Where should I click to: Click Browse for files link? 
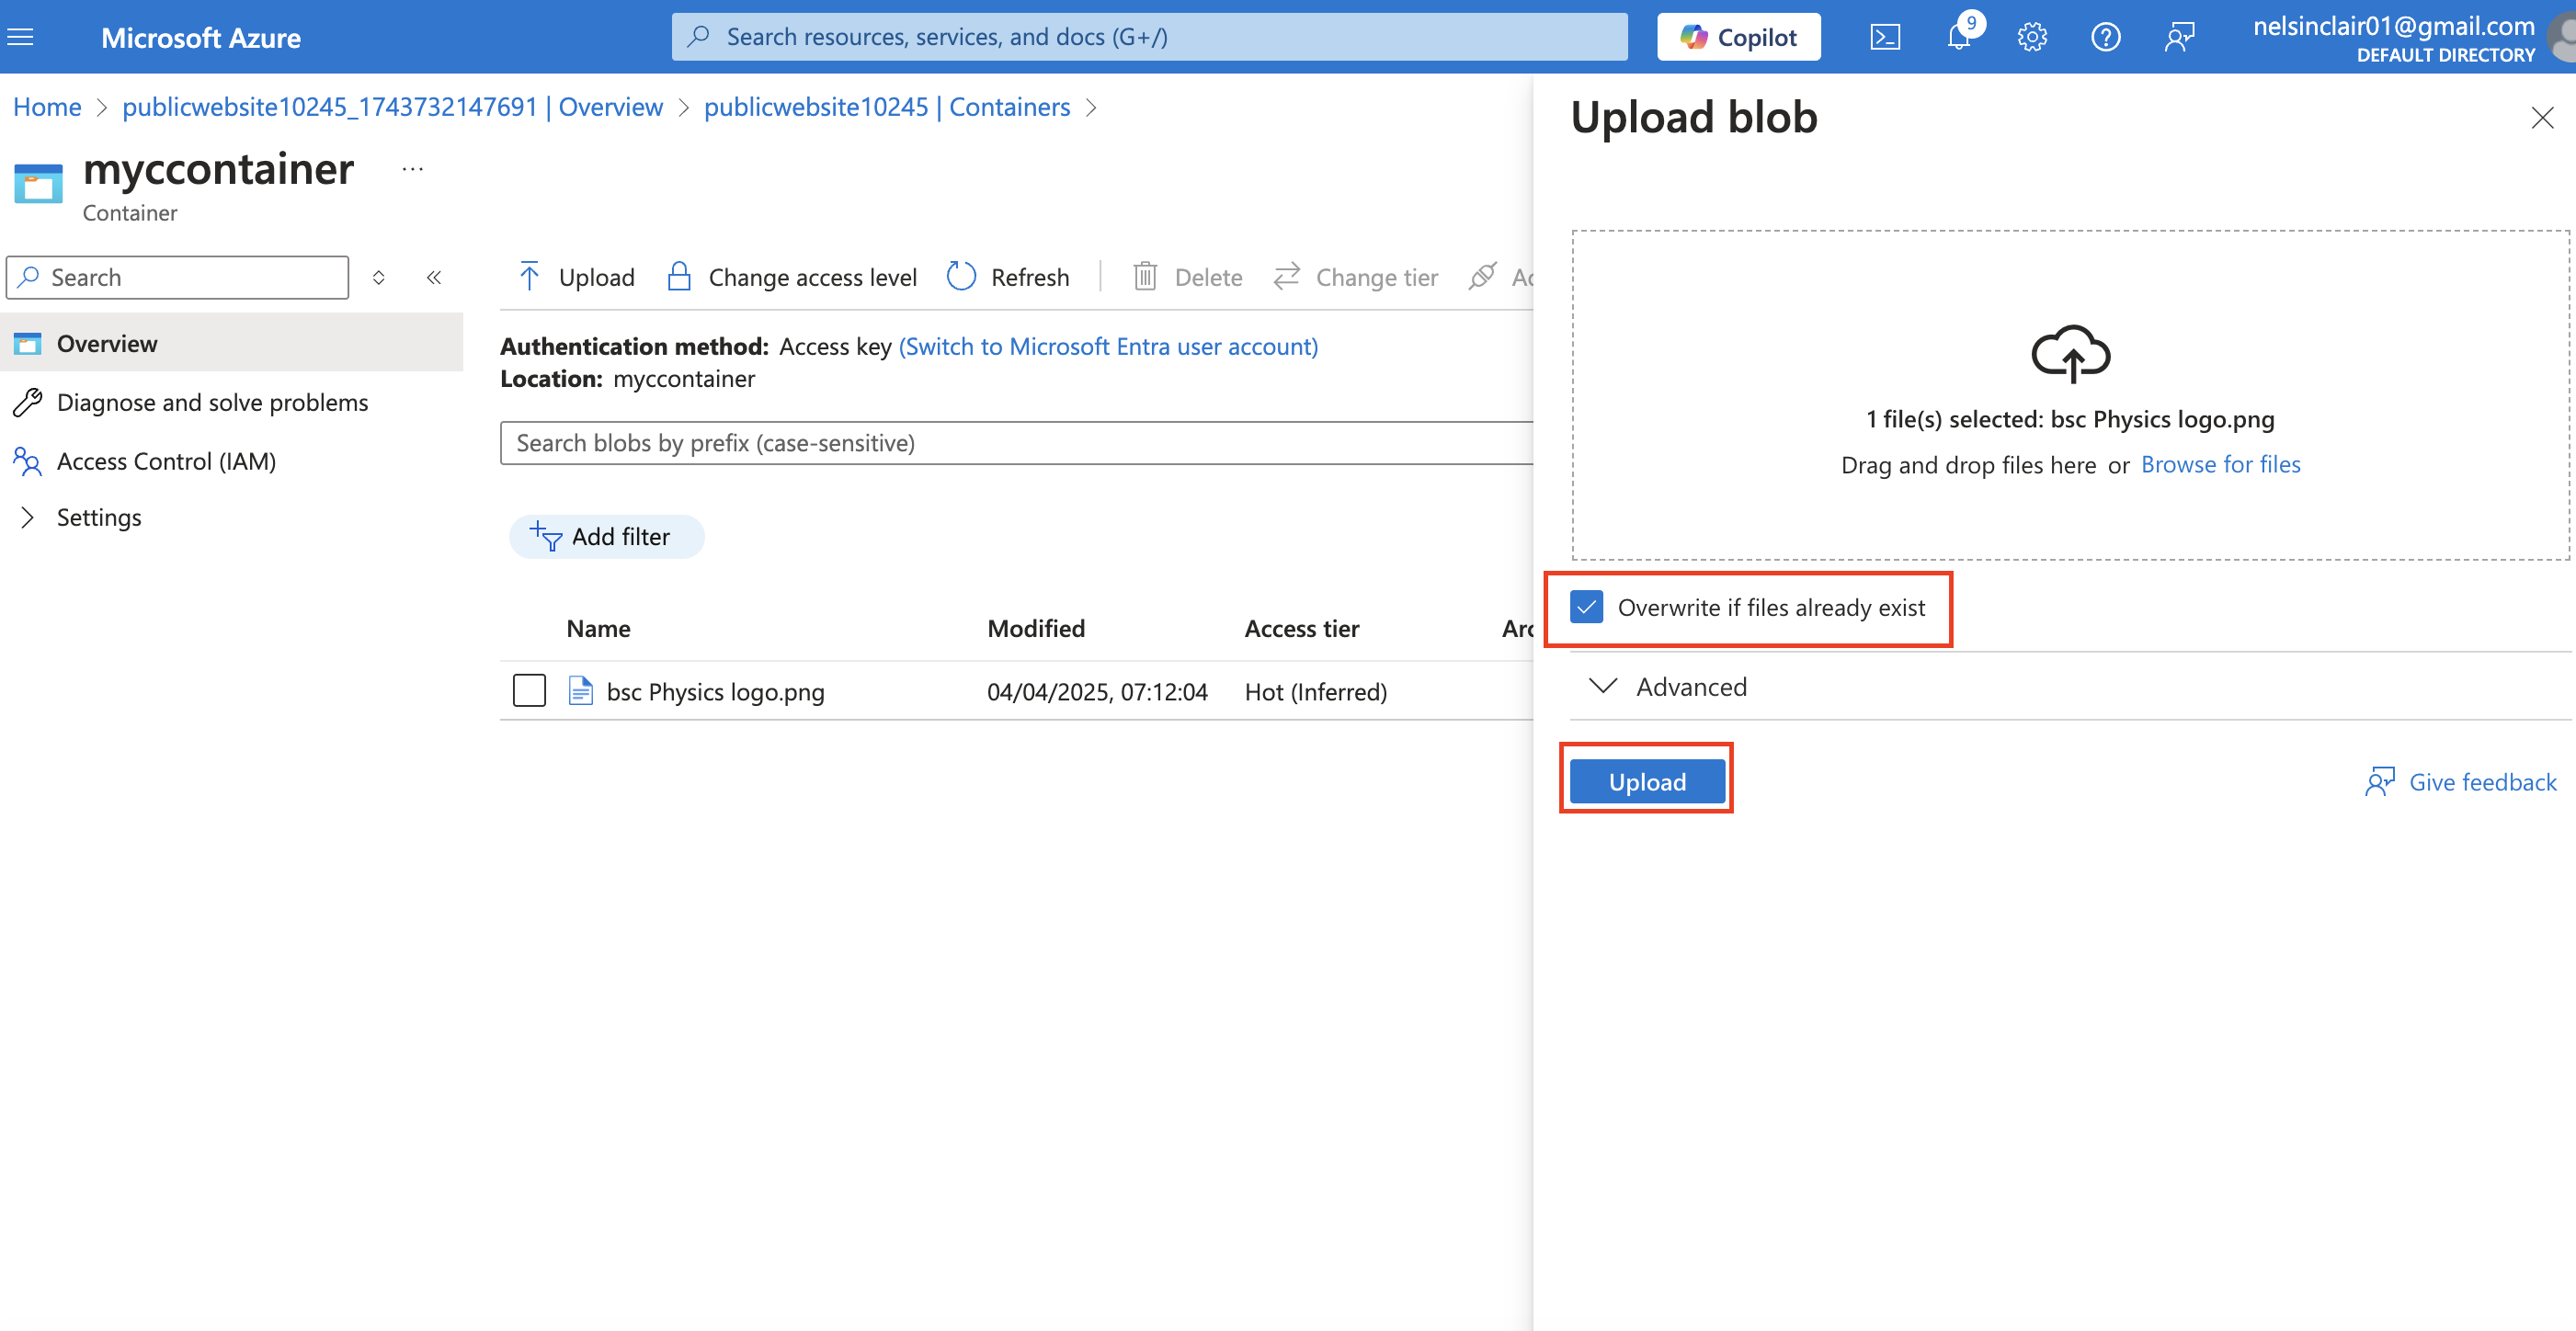tap(2220, 464)
